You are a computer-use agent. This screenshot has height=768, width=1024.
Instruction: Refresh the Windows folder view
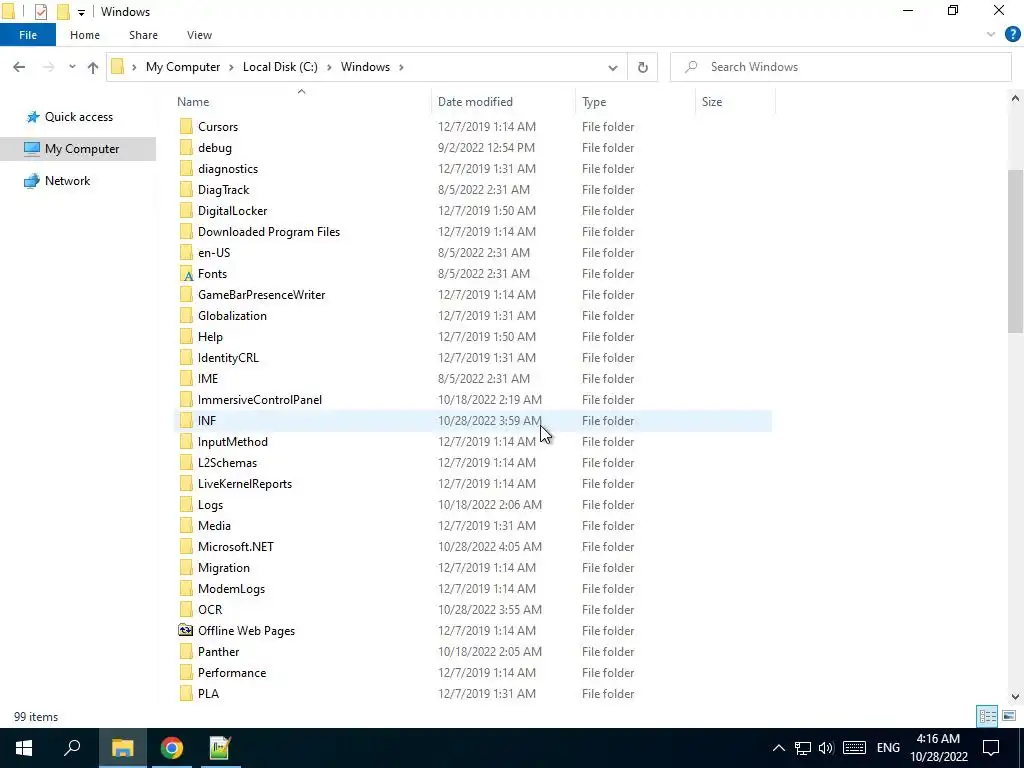click(x=643, y=67)
